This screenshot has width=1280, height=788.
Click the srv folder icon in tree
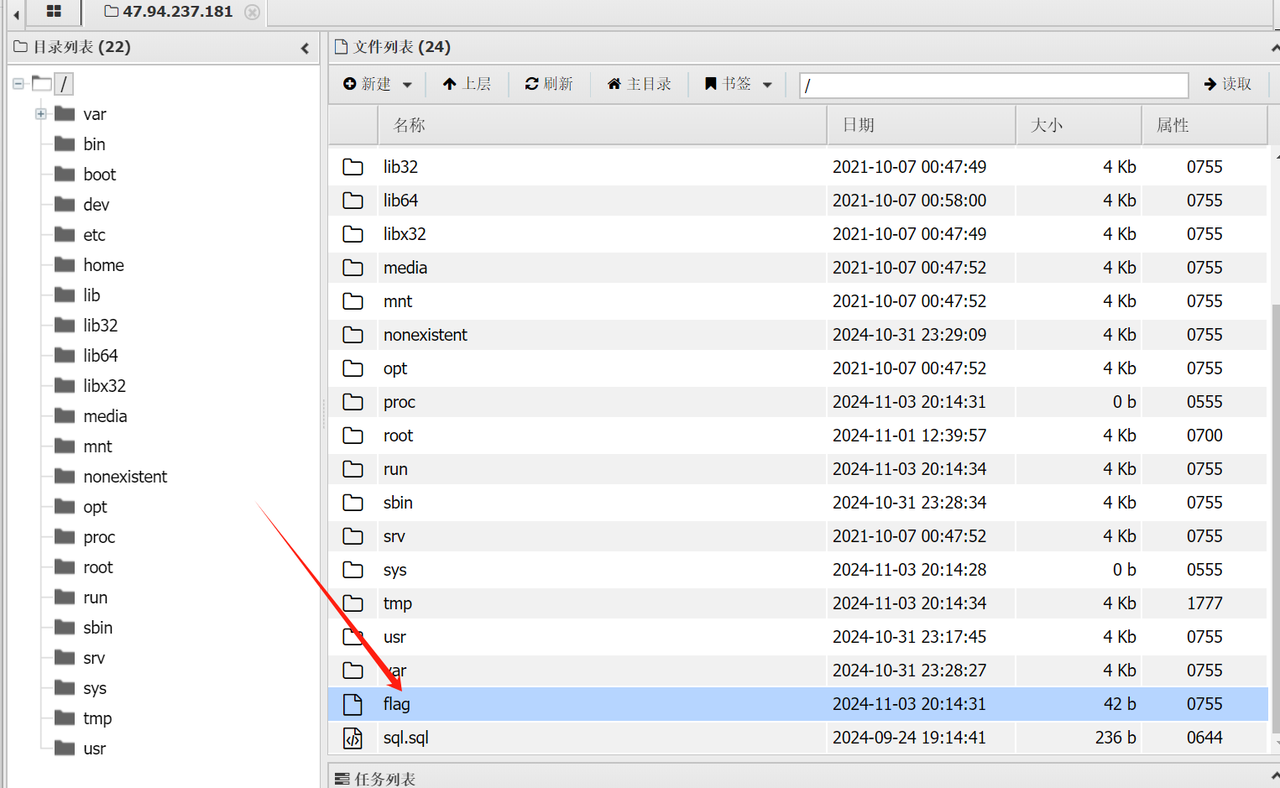65,657
